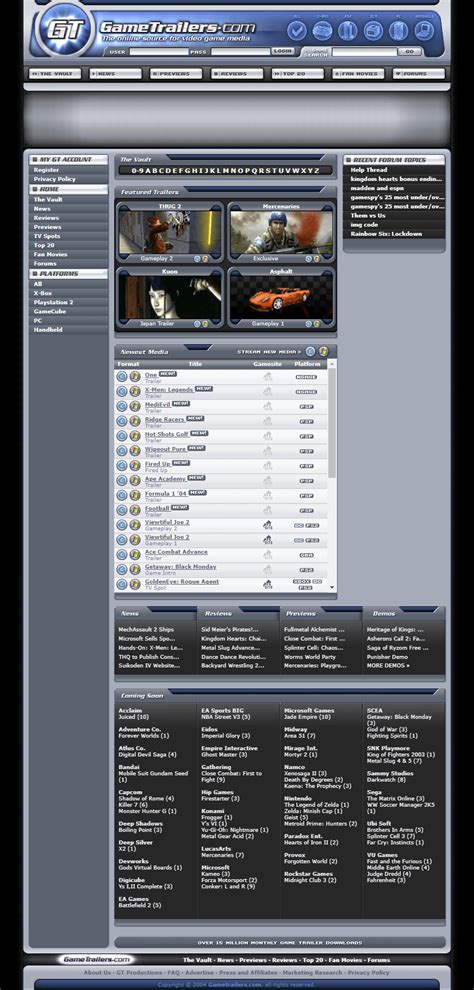Open 'The Matrix Online (3)' under Sega
This screenshot has width=474, height=990.
[x=396, y=798]
